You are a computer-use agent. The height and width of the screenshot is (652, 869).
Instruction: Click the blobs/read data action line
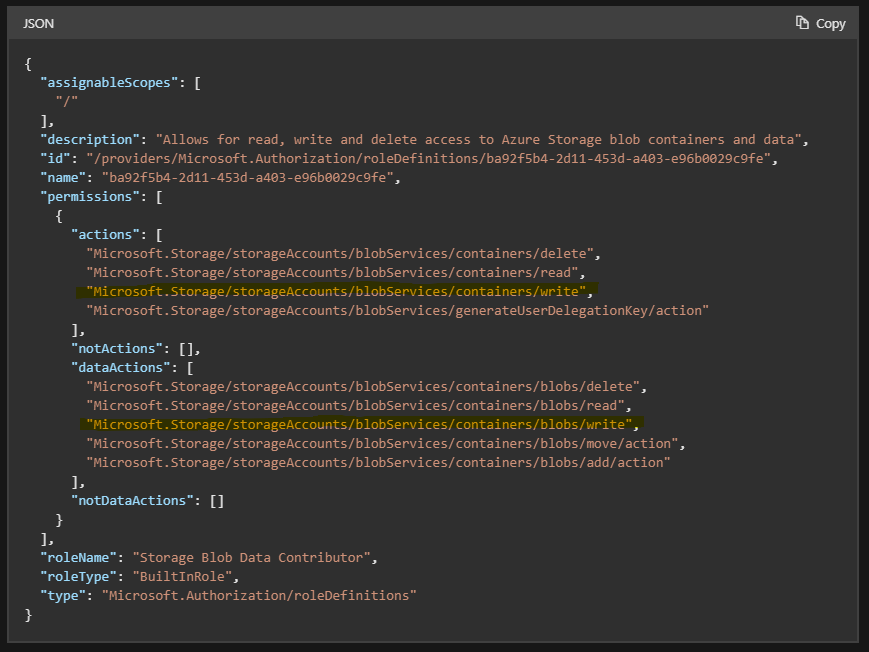coord(355,405)
